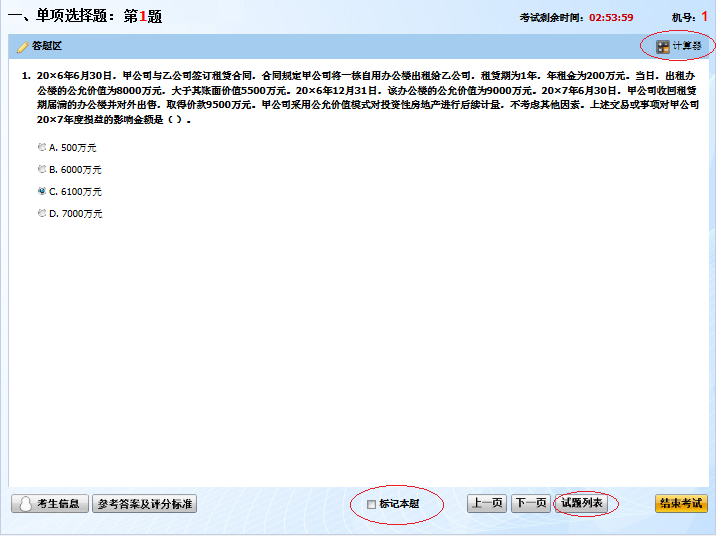
Task: View 参考答案及评分标准 reference answers
Action: point(145,504)
